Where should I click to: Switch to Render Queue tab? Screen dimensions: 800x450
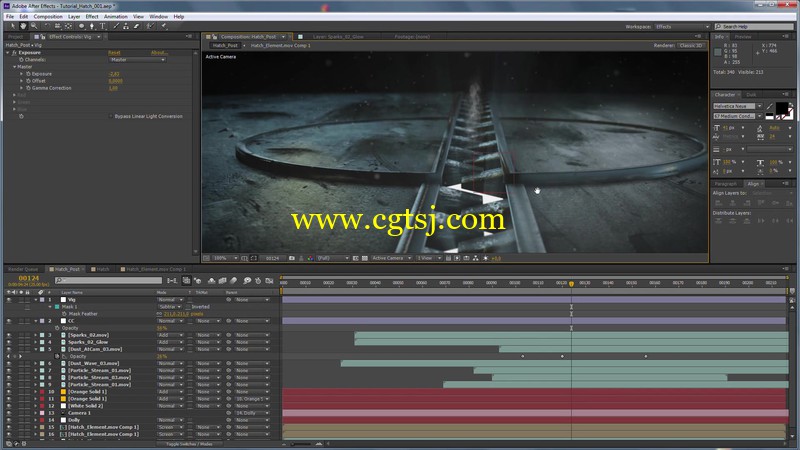23,269
